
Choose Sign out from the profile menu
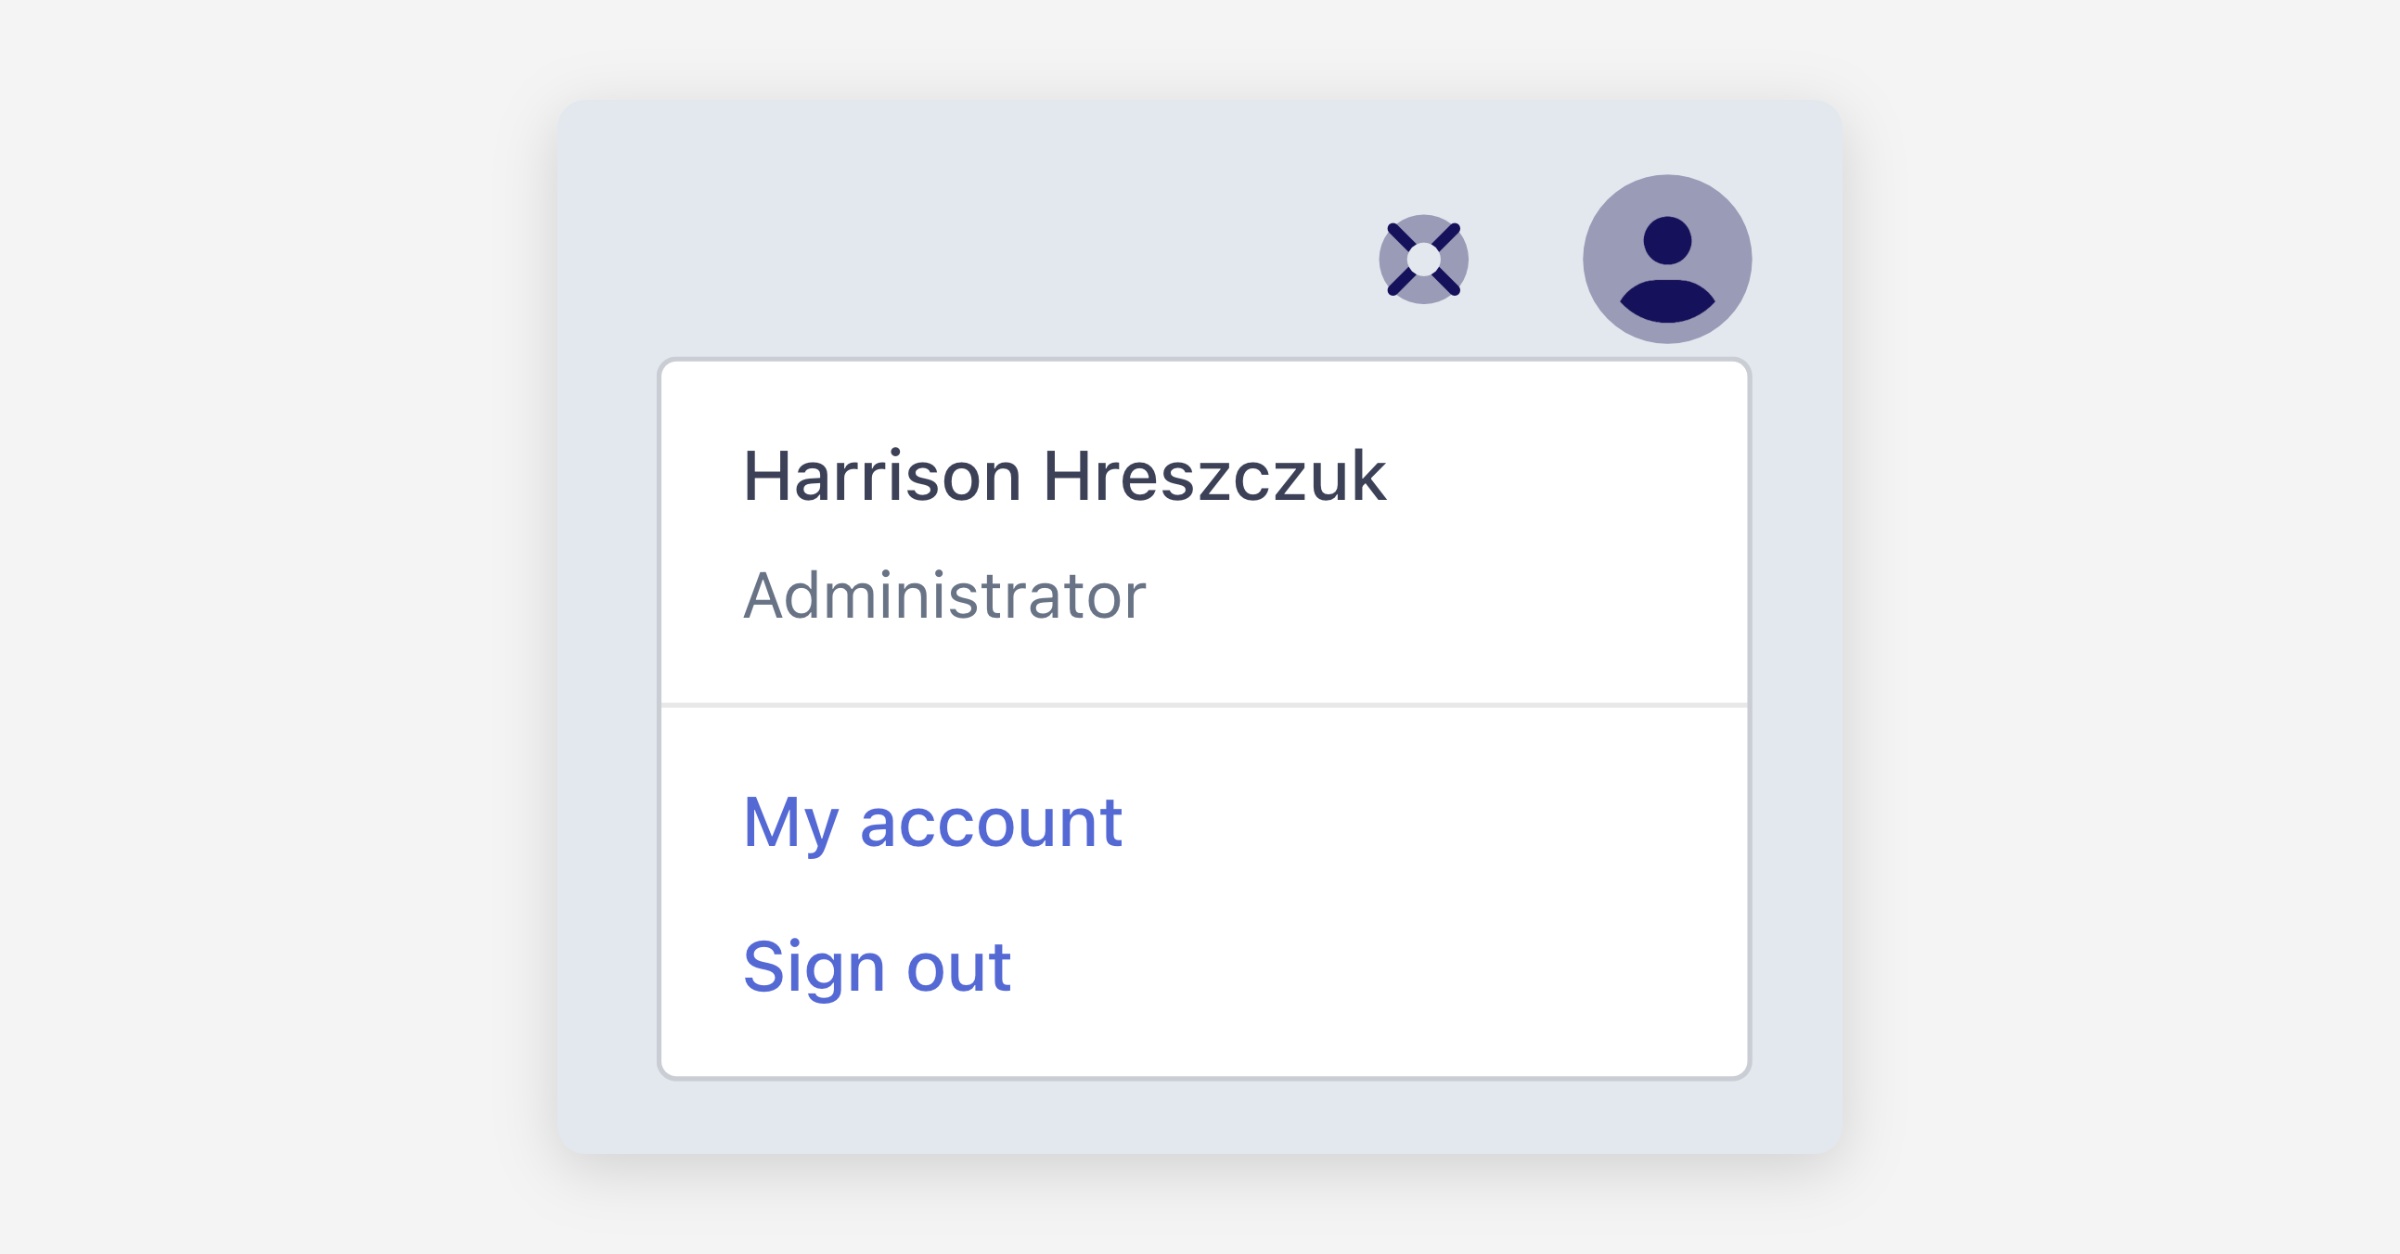coord(877,967)
